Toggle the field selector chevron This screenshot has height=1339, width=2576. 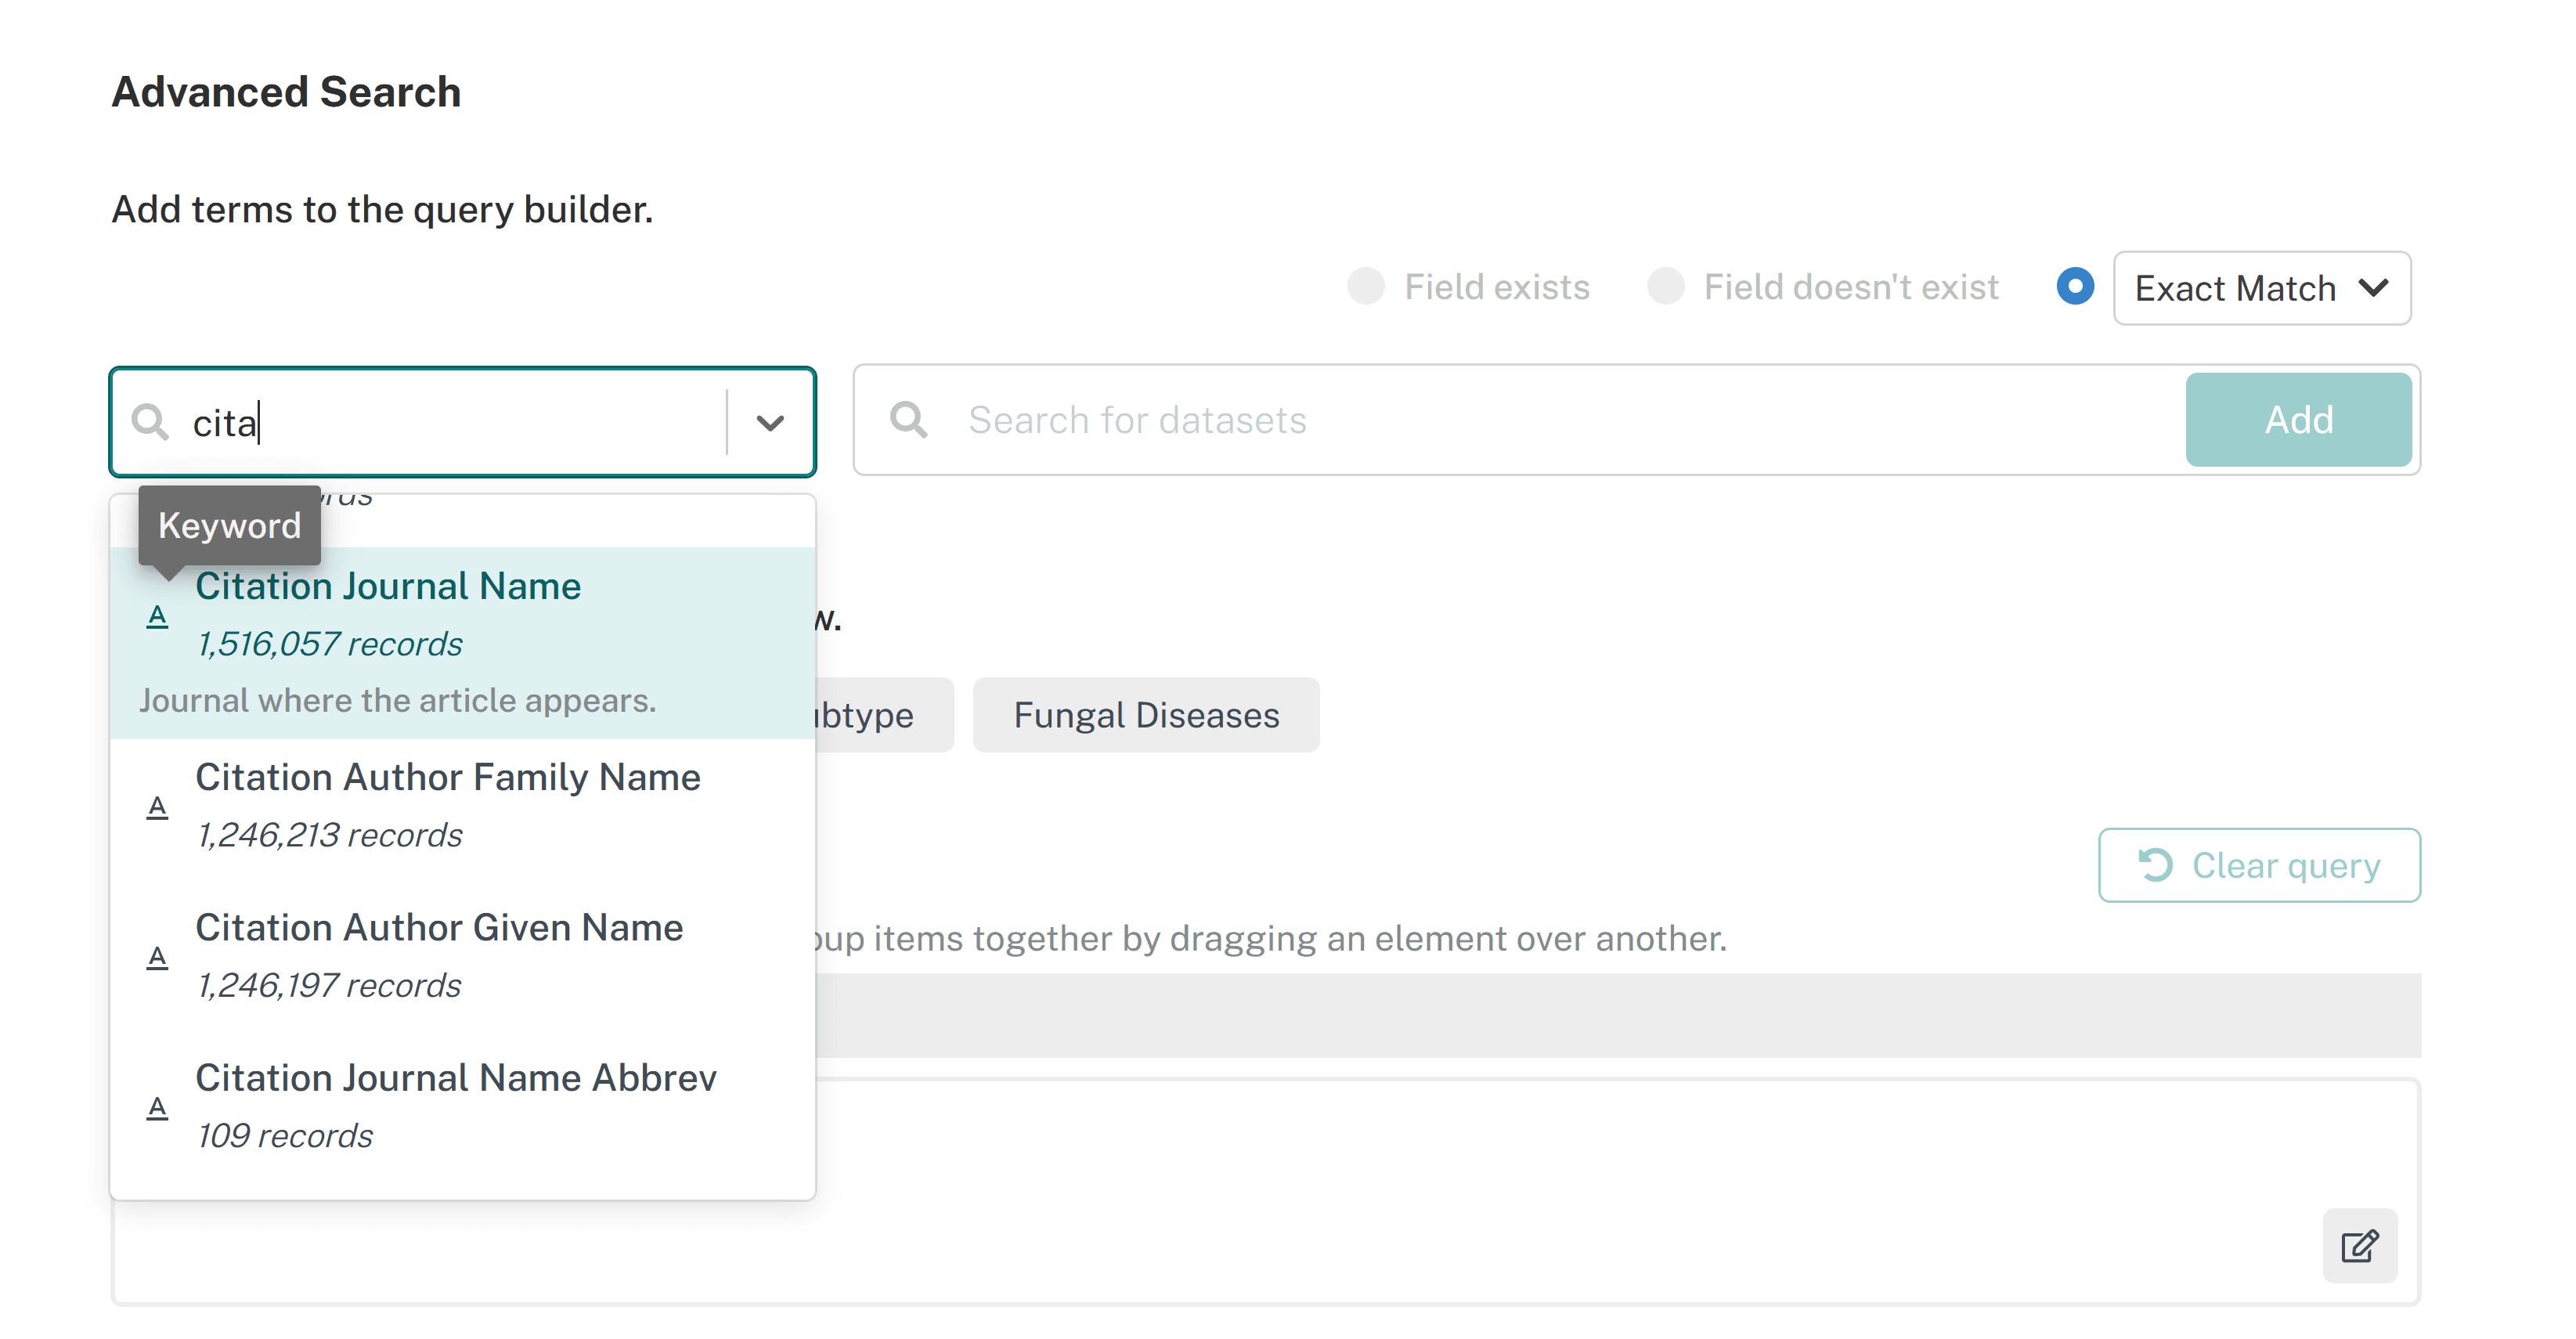[x=770, y=422]
